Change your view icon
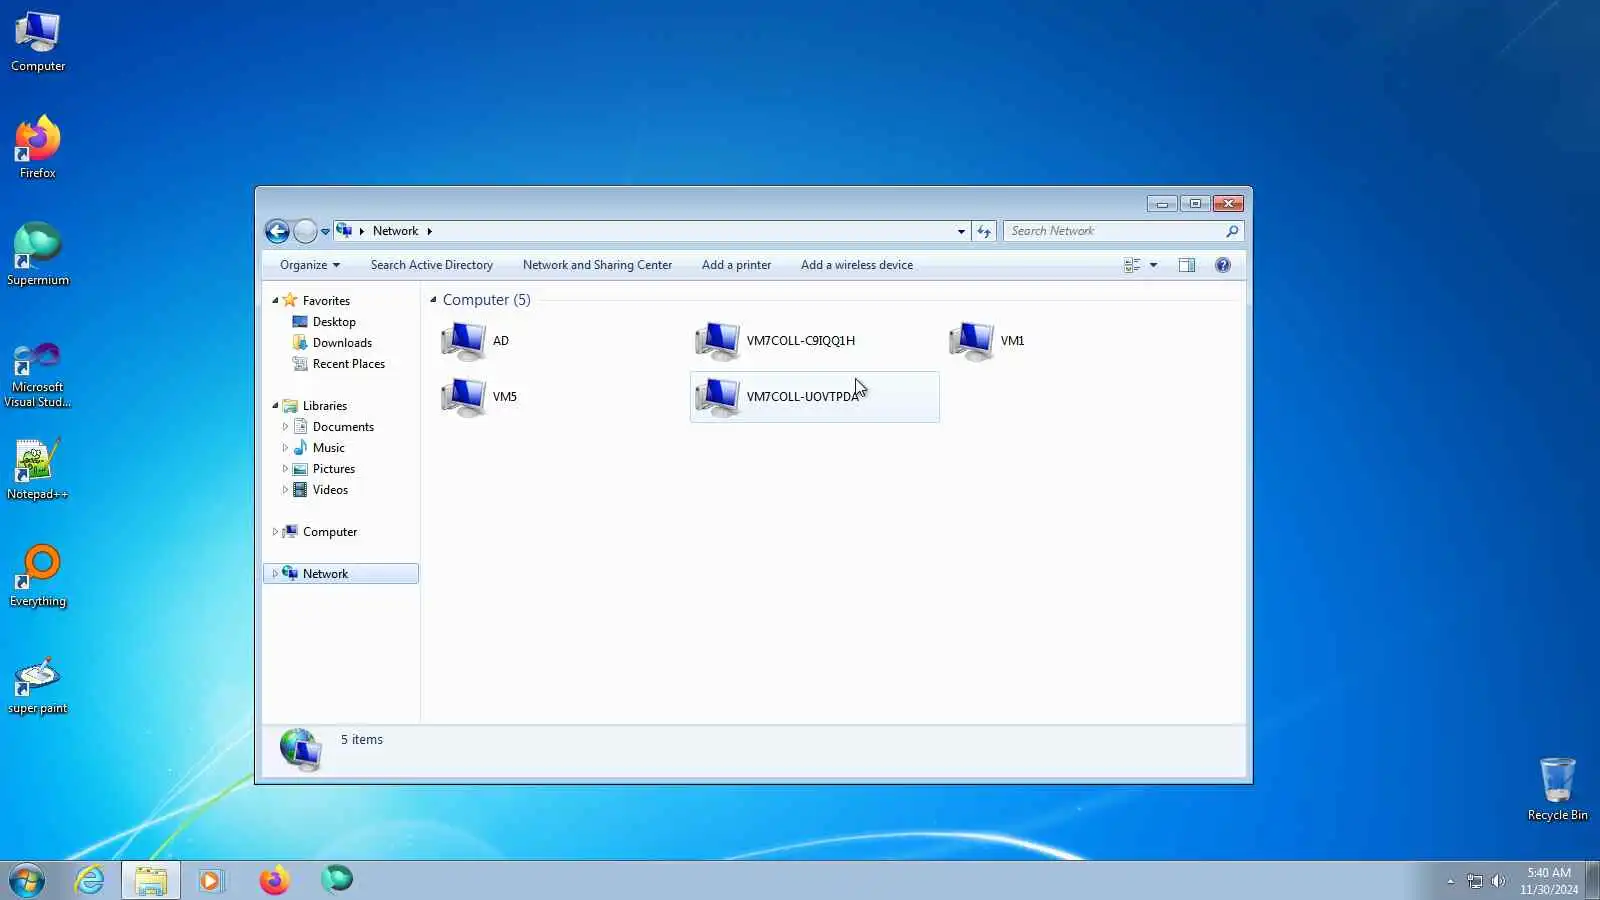 pos(1132,265)
